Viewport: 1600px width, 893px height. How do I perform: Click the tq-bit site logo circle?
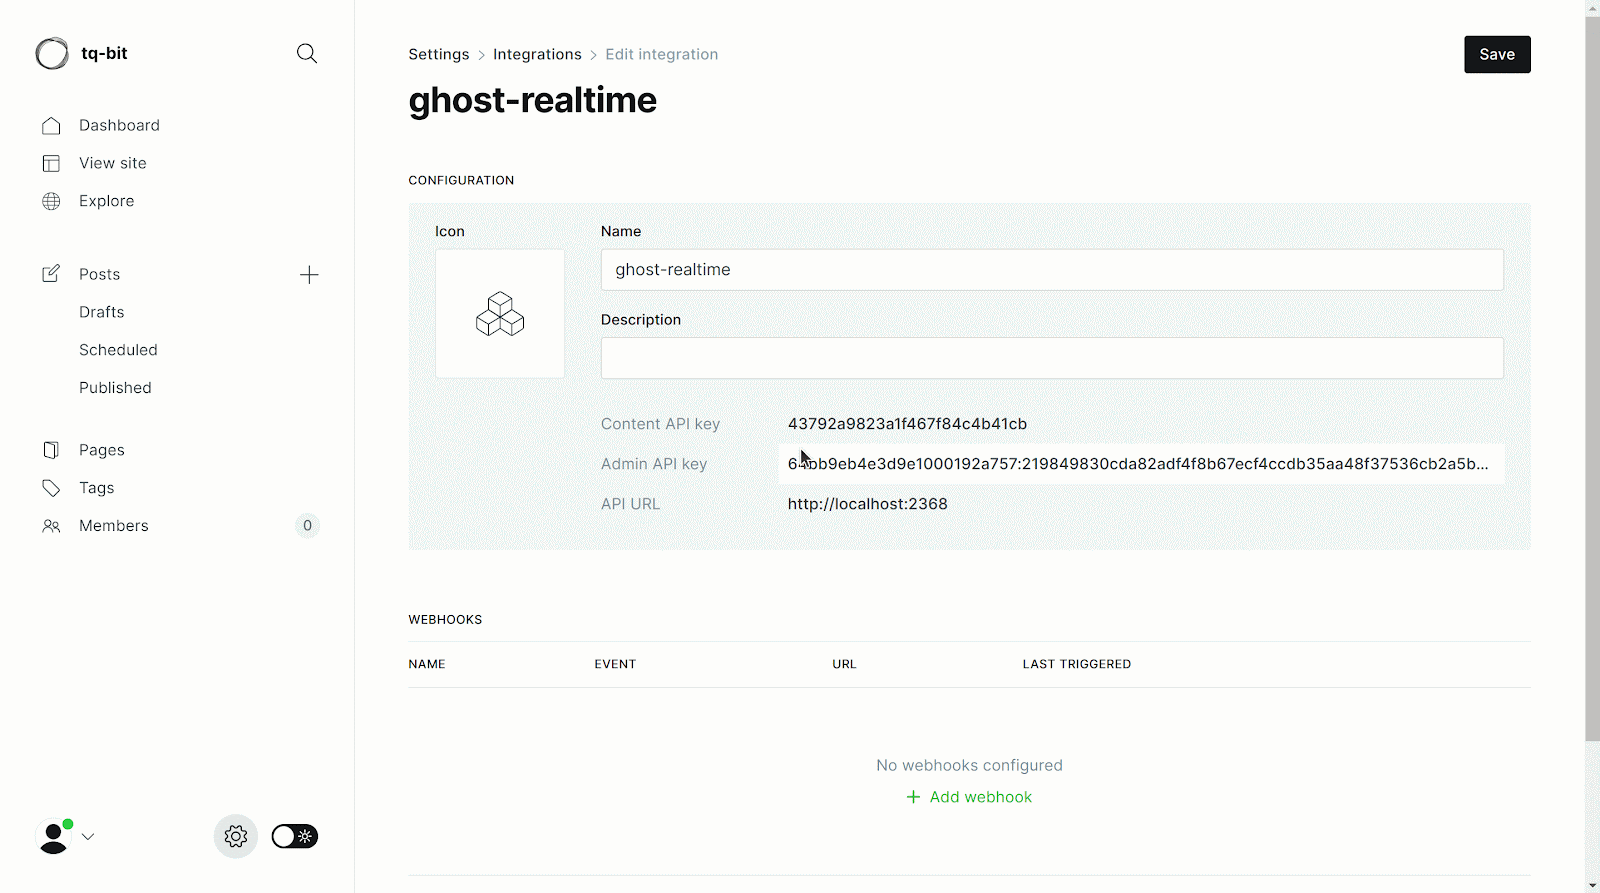tap(52, 54)
